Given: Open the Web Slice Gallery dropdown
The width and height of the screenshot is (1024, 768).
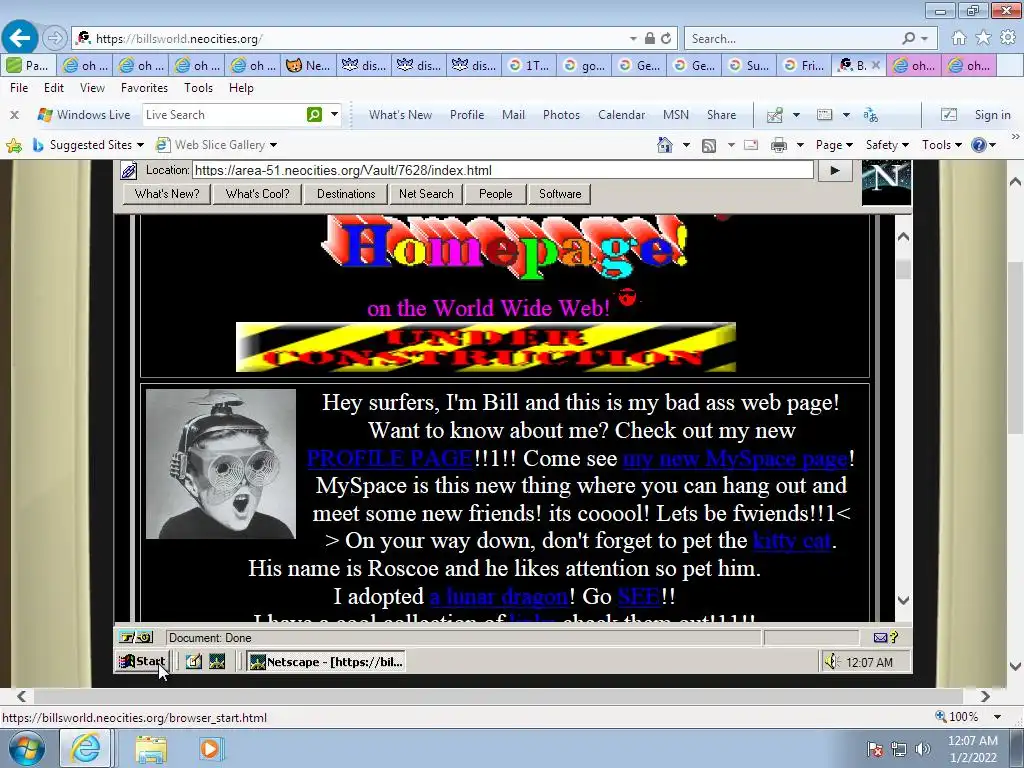Looking at the screenshot, I should point(273,145).
